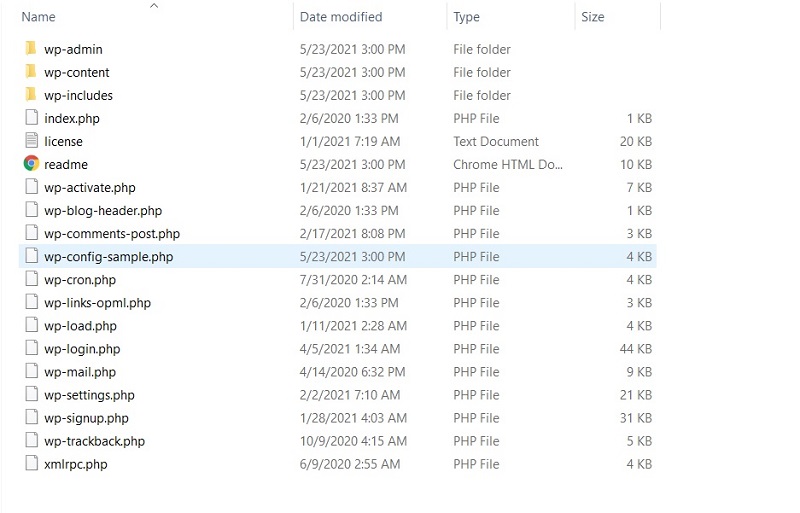Click the 2/17/2021 8:08 PM date of wp-comments-post.php
The image size is (800, 513).
click(x=353, y=234)
